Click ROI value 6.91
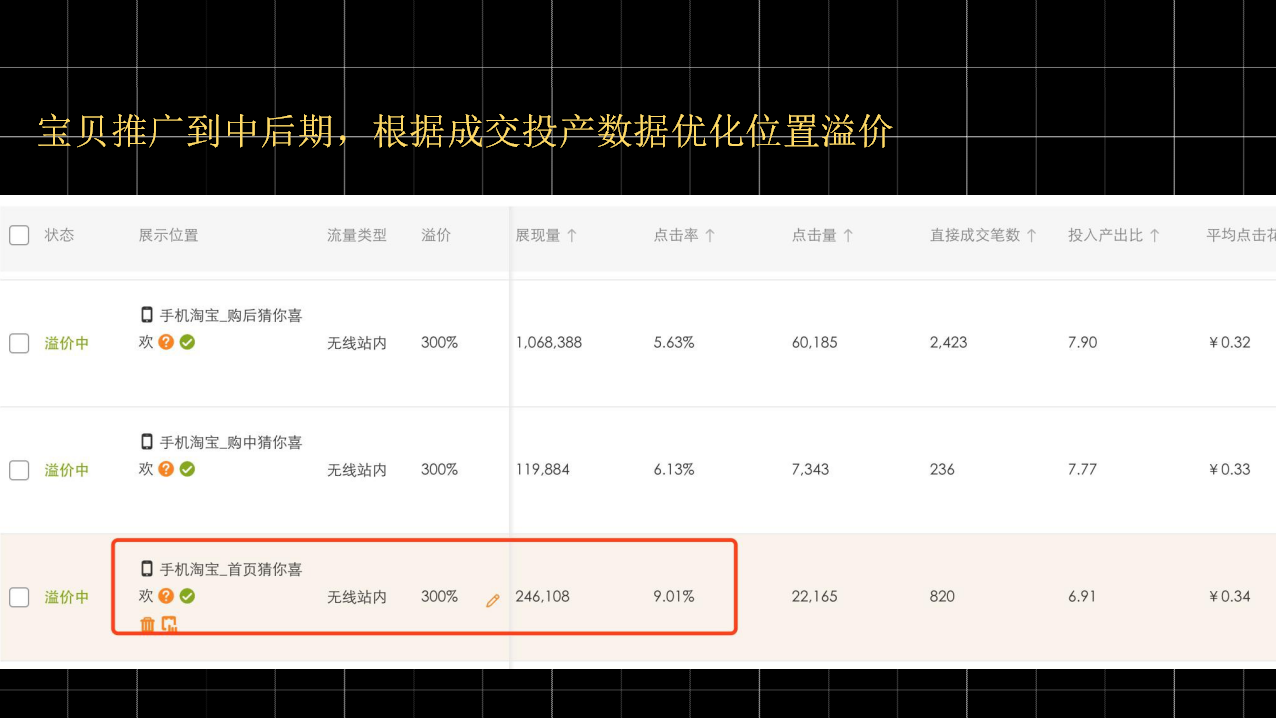This screenshot has width=1276, height=718. [x=1082, y=596]
